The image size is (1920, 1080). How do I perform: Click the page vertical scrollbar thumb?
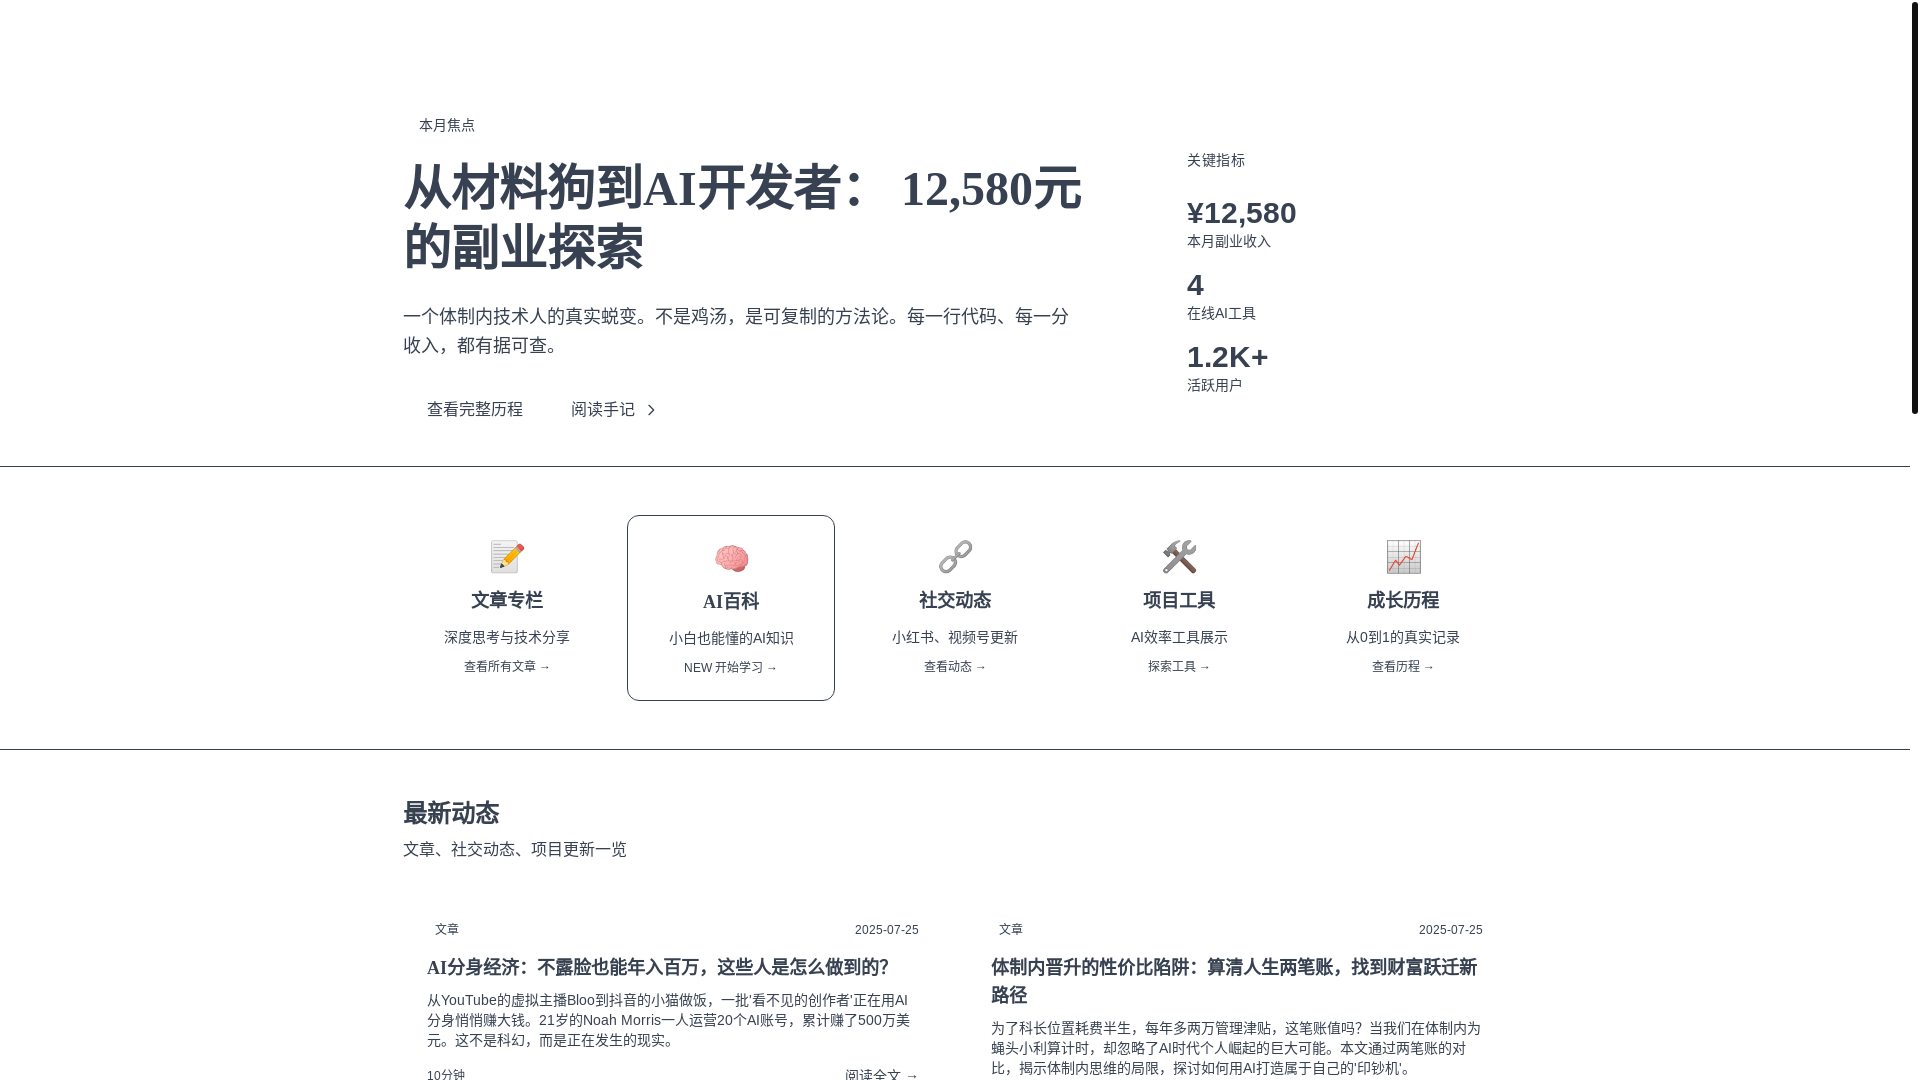(1914, 206)
